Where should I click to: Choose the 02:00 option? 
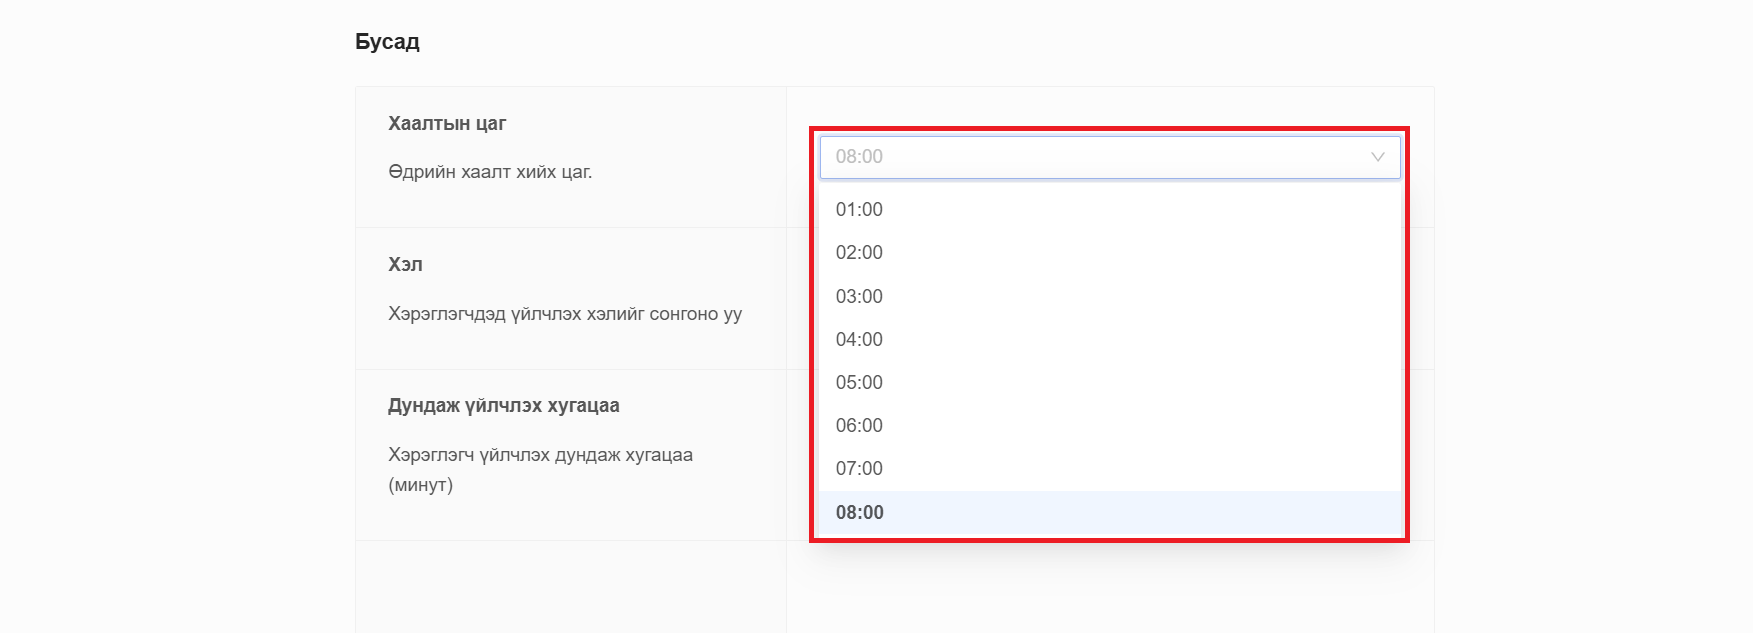point(860,253)
